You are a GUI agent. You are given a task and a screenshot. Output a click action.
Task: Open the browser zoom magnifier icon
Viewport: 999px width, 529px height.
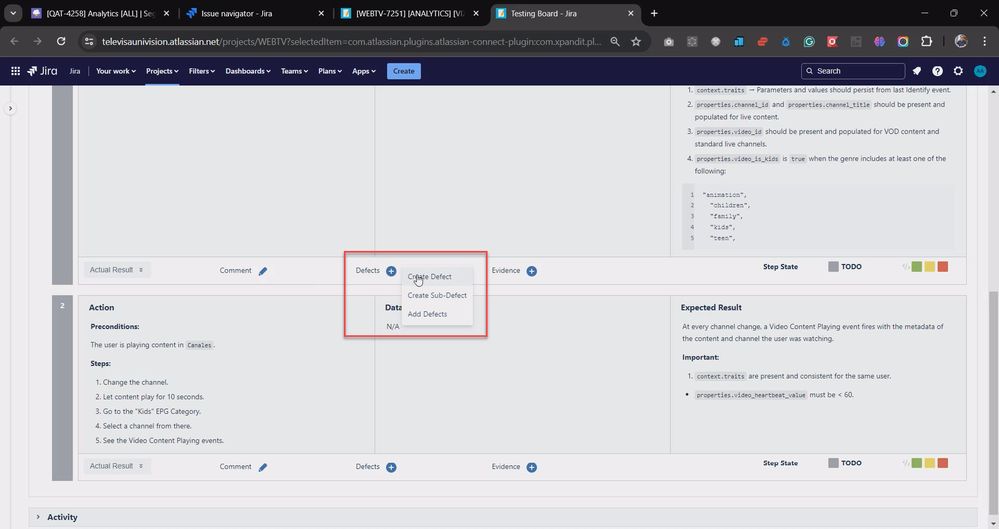615,41
